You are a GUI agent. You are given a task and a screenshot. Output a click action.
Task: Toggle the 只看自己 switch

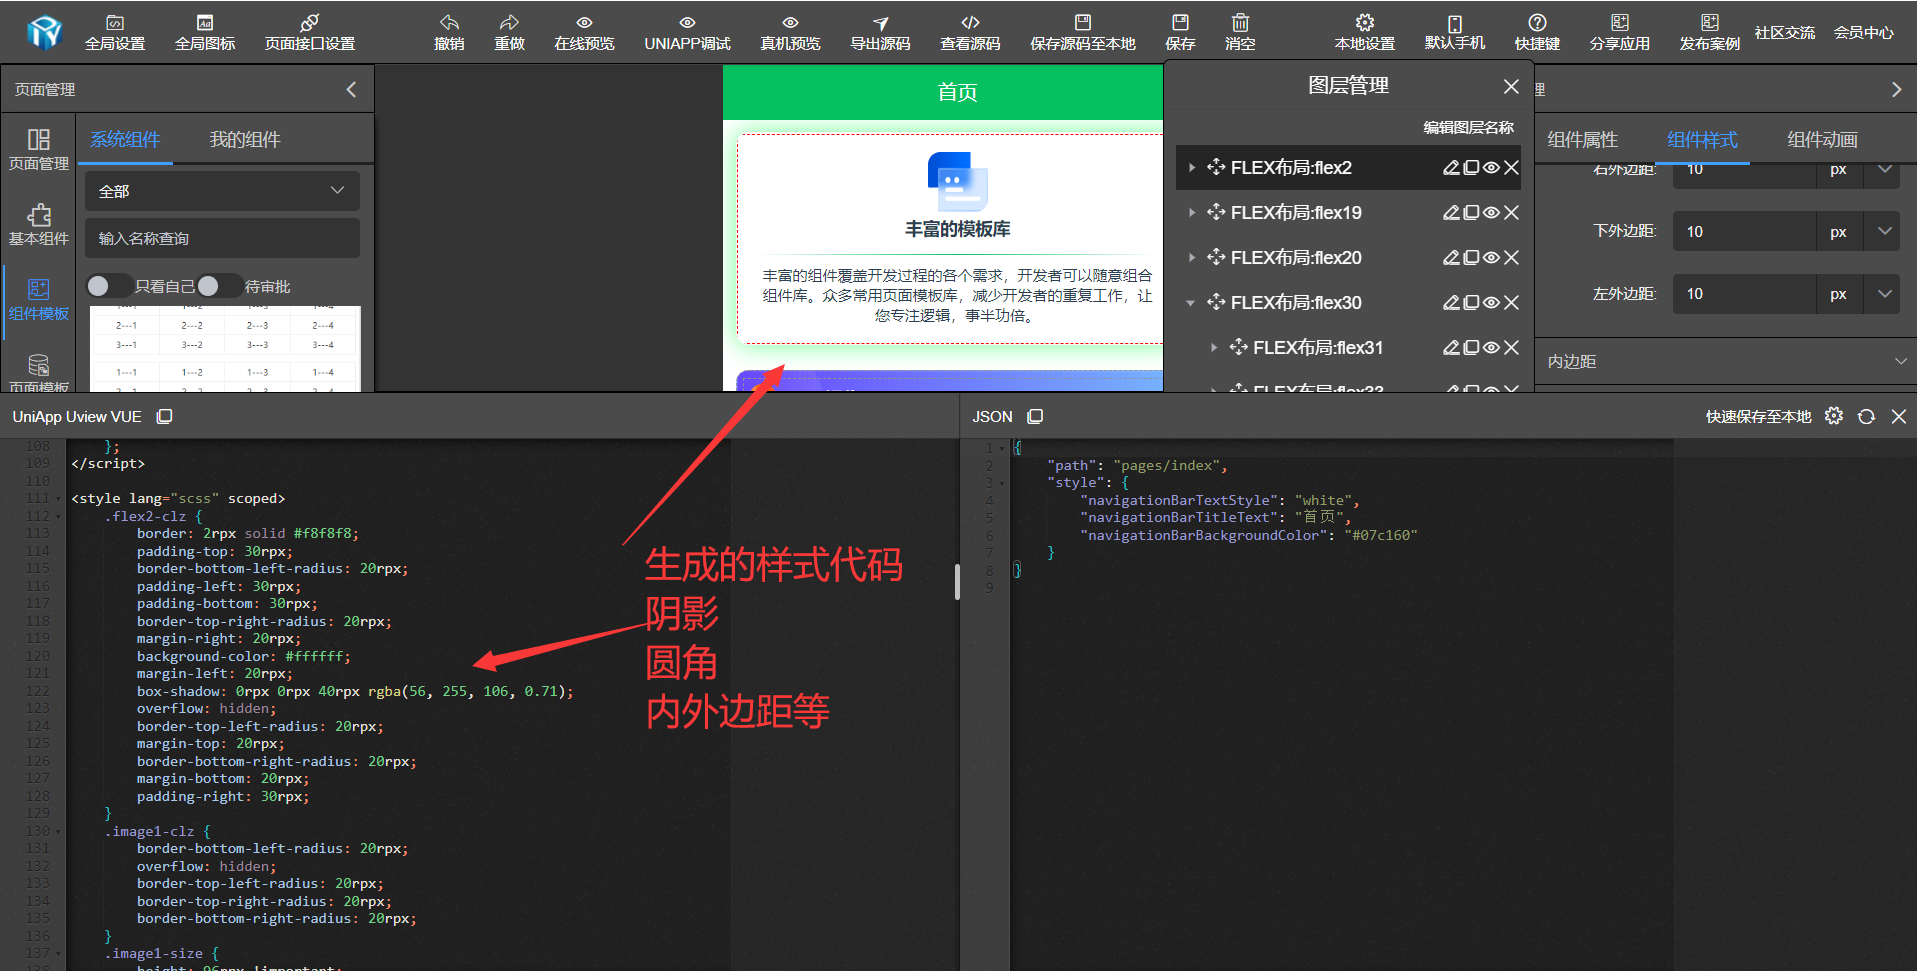click(x=109, y=286)
